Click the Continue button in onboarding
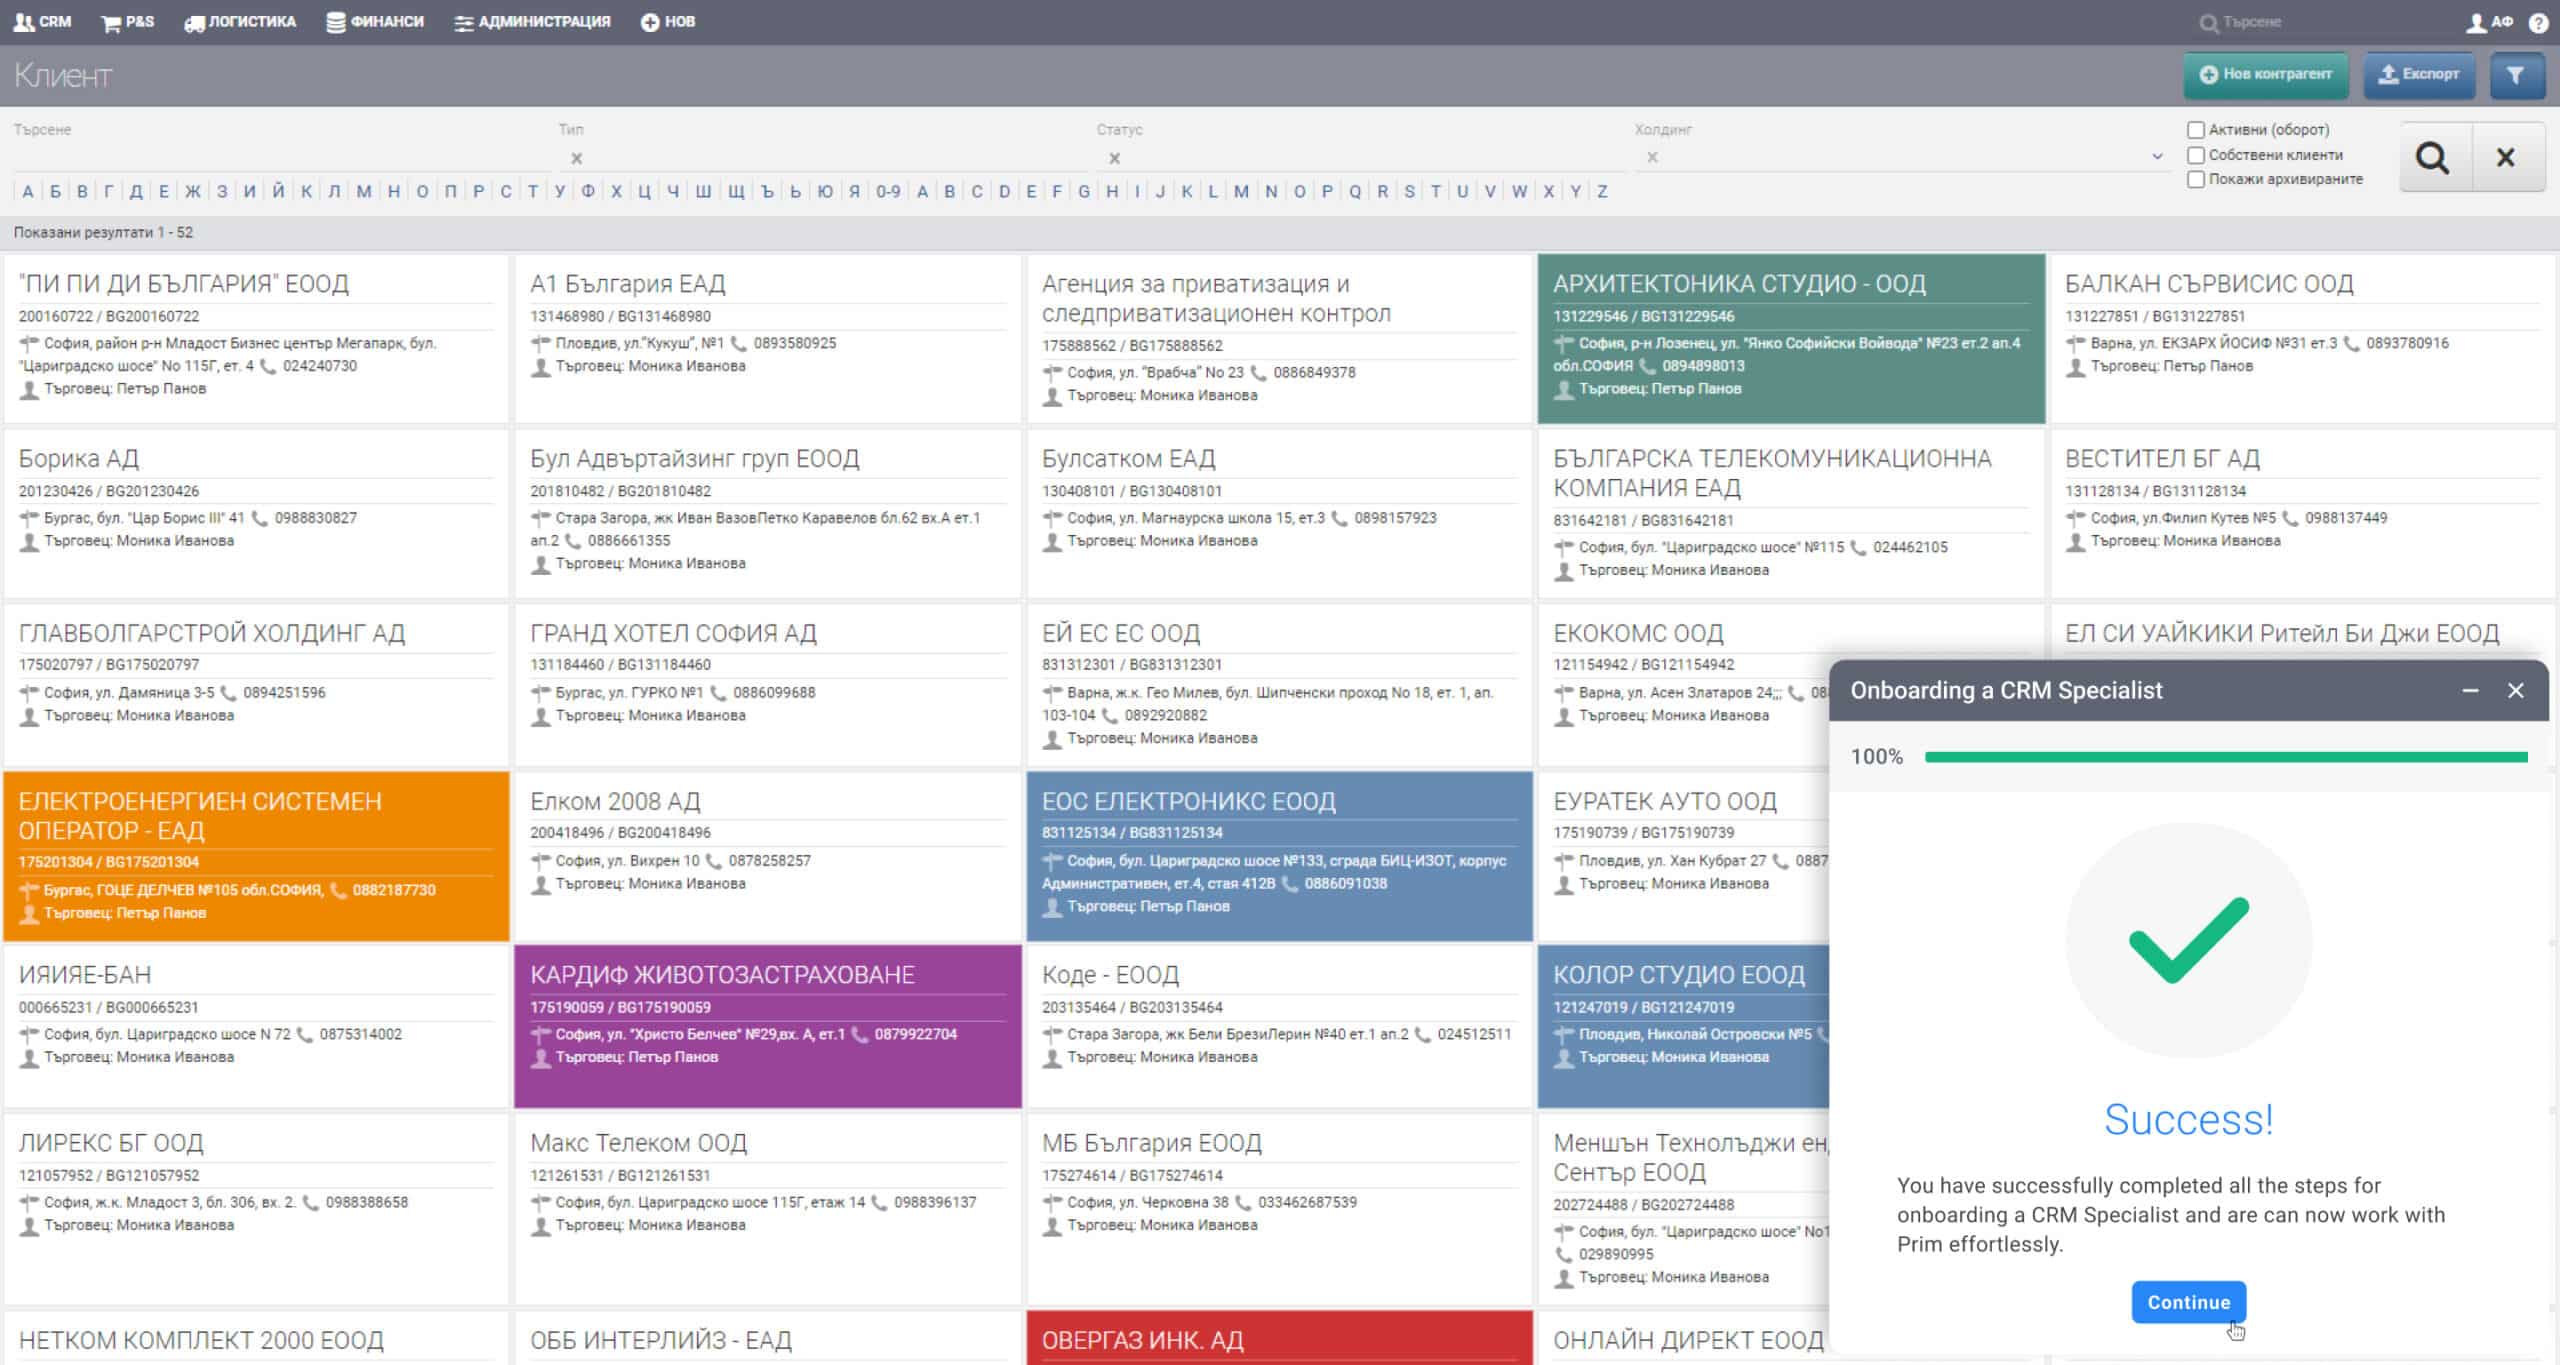Image resolution: width=2560 pixels, height=1365 pixels. [x=2188, y=1301]
